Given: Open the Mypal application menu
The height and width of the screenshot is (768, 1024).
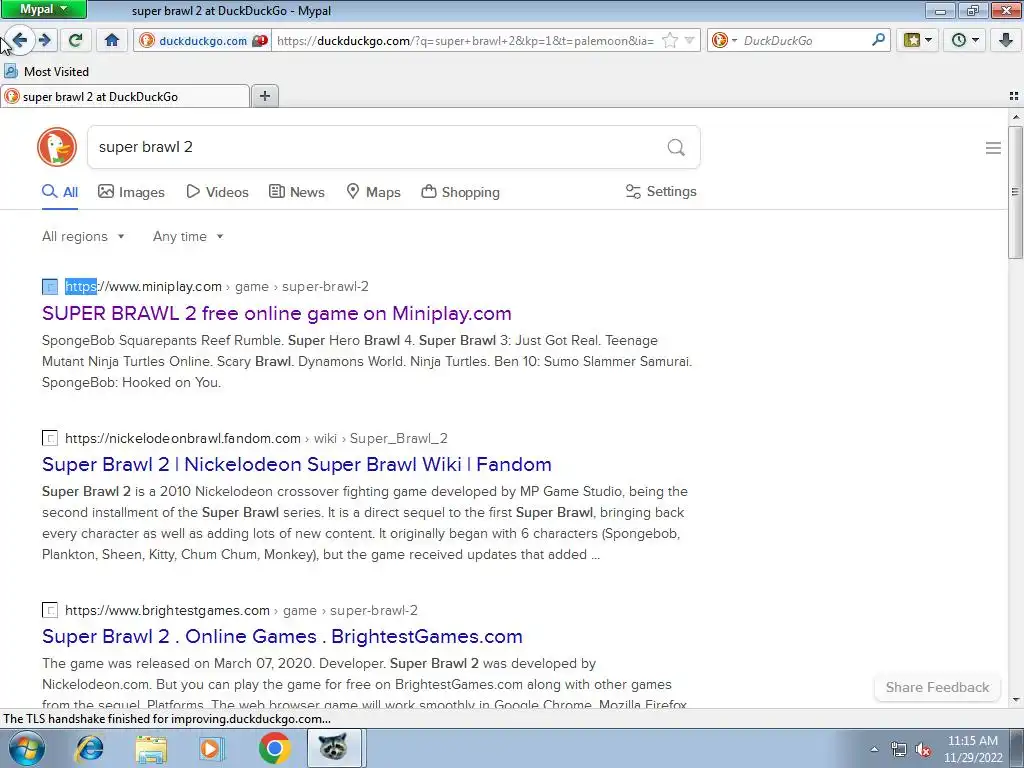Looking at the screenshot, I should [43, 9].
